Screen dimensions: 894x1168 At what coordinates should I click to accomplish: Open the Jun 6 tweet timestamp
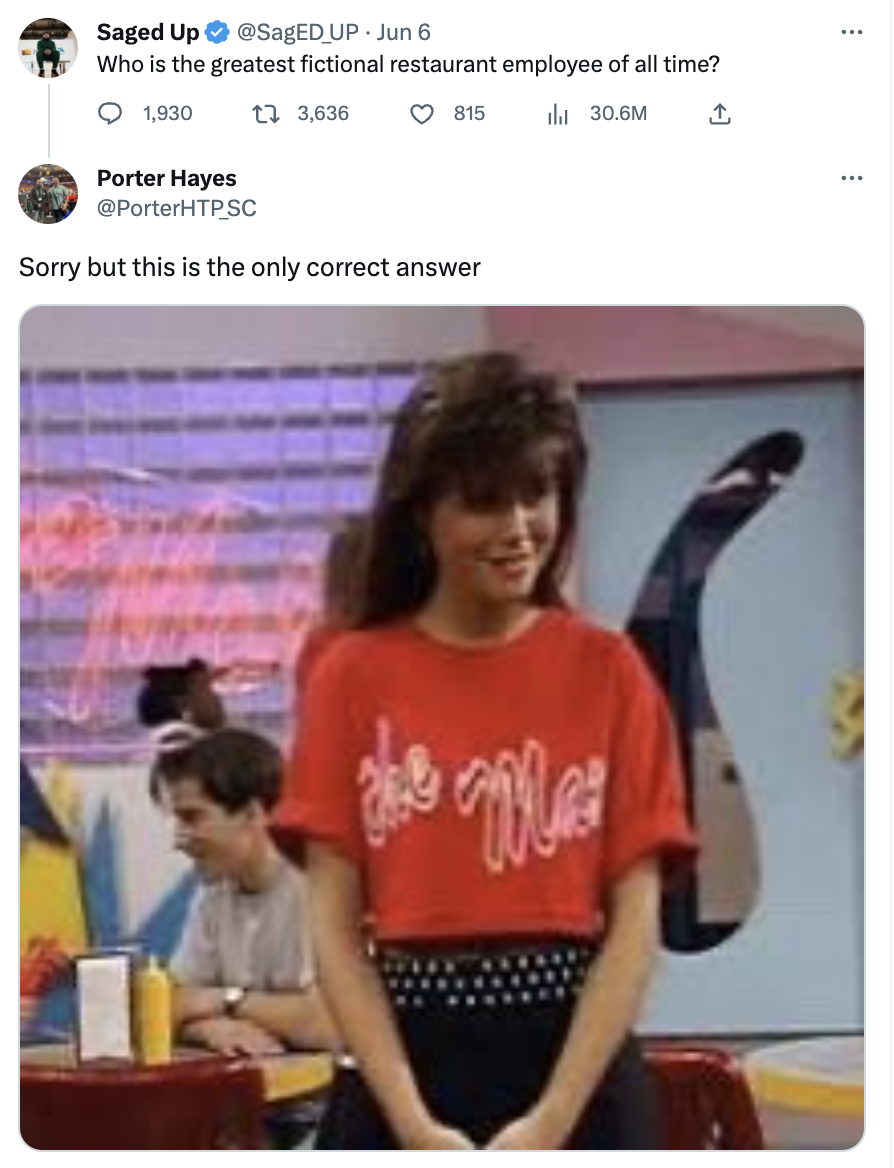(403, 32)
